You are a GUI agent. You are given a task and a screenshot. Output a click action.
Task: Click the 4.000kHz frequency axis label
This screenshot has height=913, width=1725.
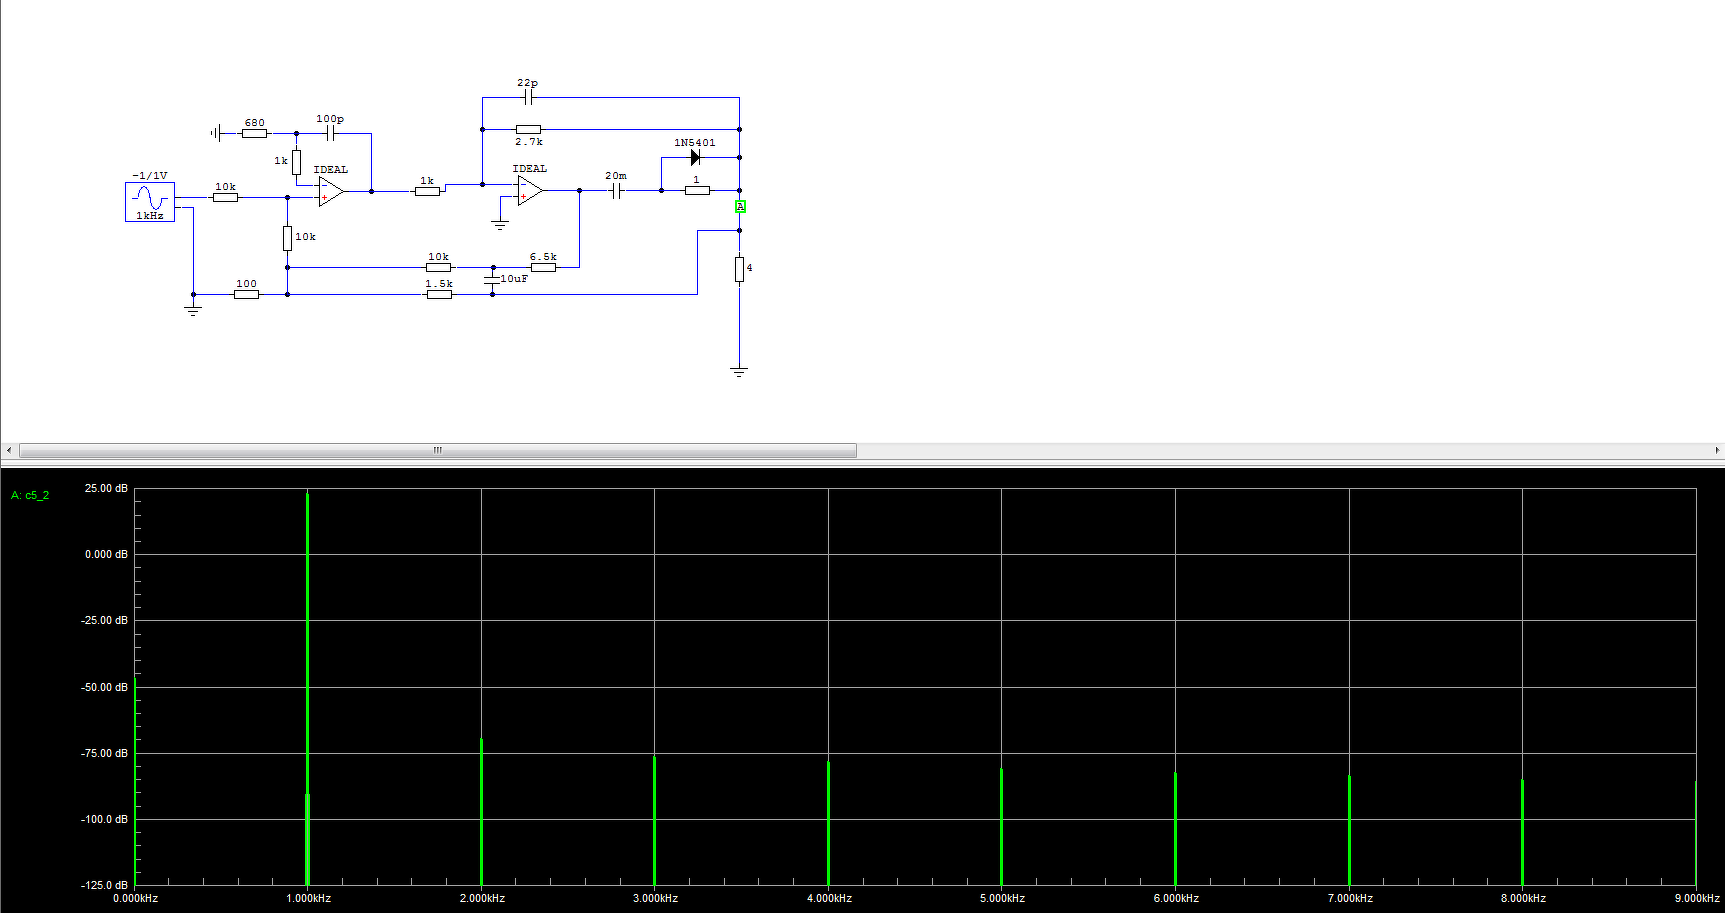[x=829, y=898]
